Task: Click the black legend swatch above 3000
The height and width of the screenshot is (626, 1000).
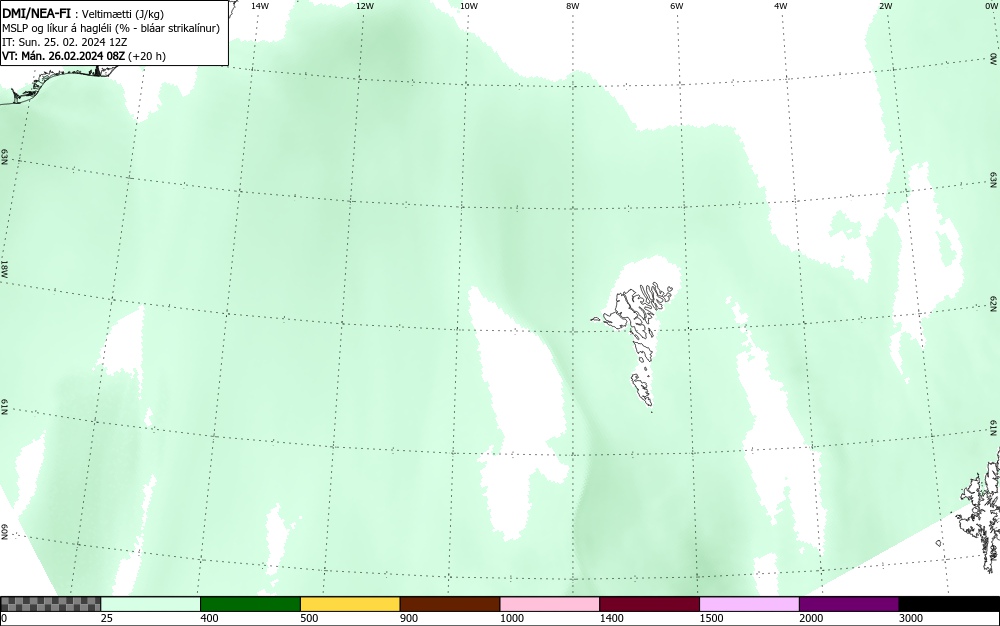Action: (x=949, y=604)
